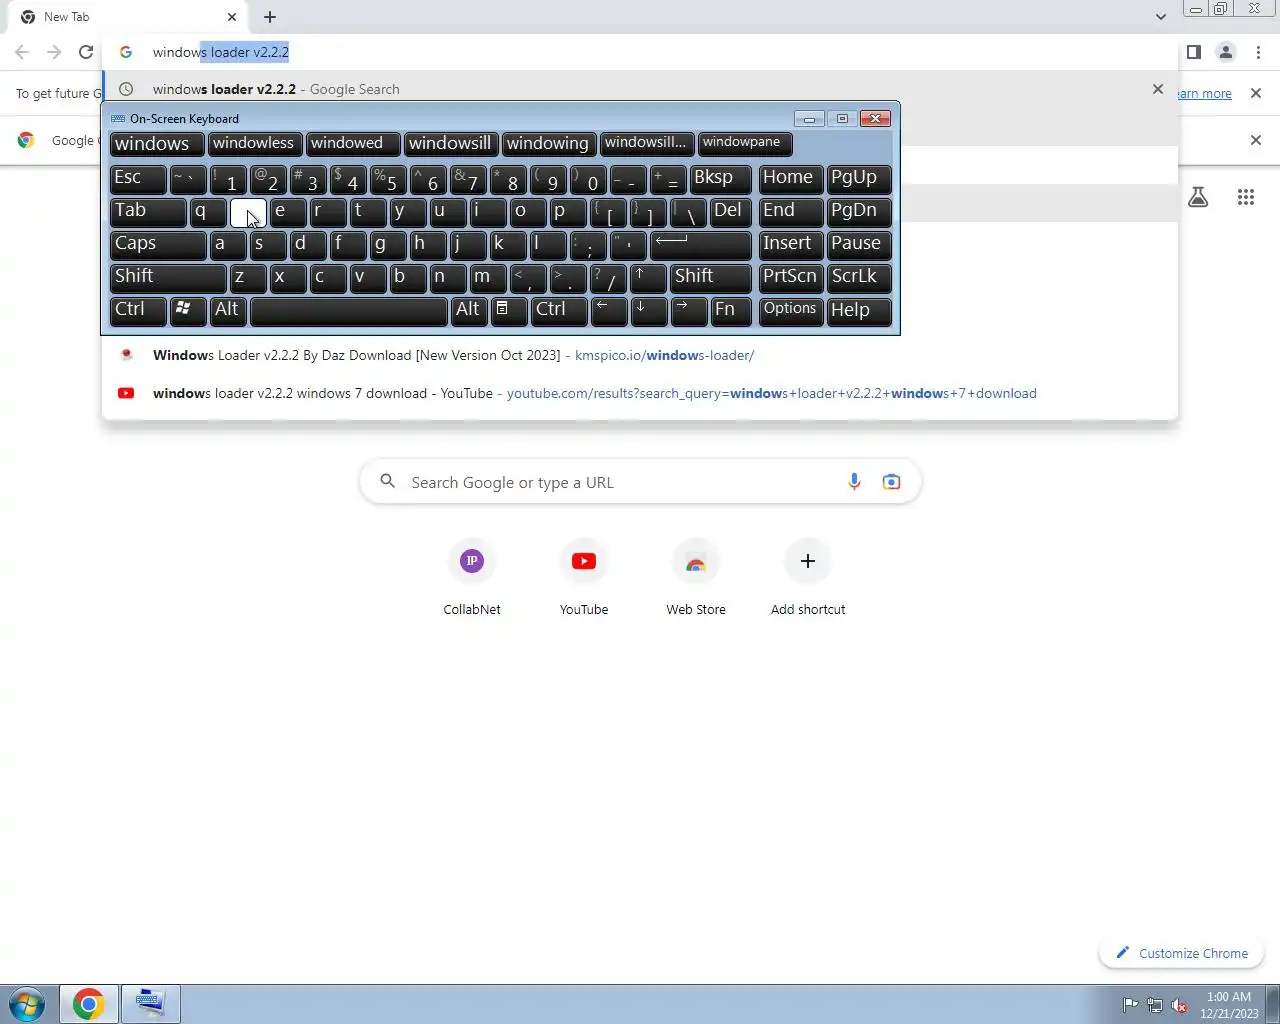
Task: Click the Windows logo key on On-Screen Keyboard
Action: point(188,311)
